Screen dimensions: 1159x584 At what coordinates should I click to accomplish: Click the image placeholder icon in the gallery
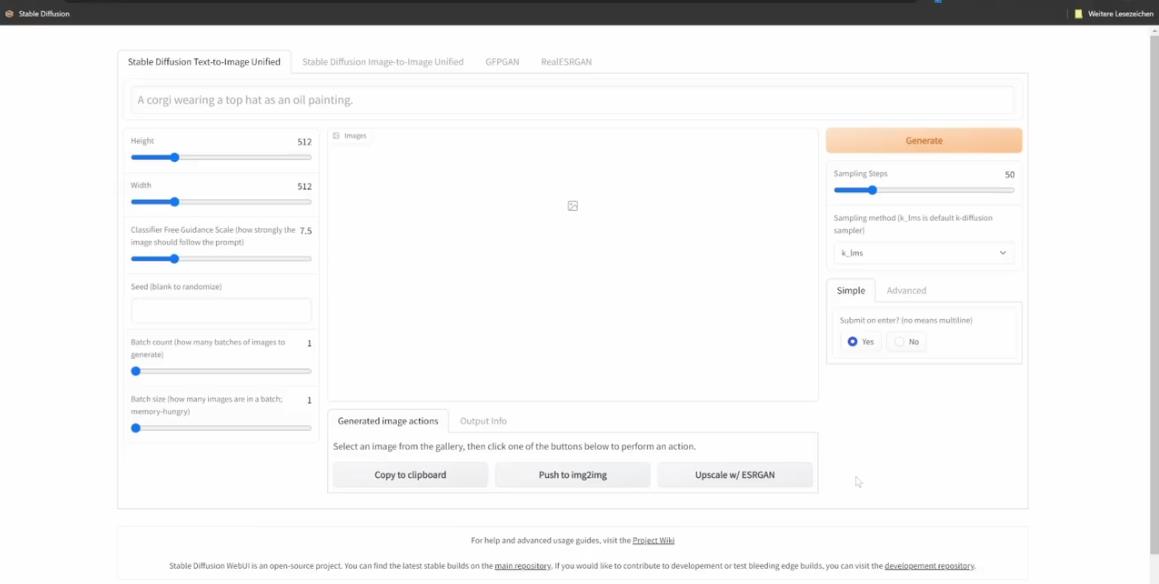click(573, 206)
